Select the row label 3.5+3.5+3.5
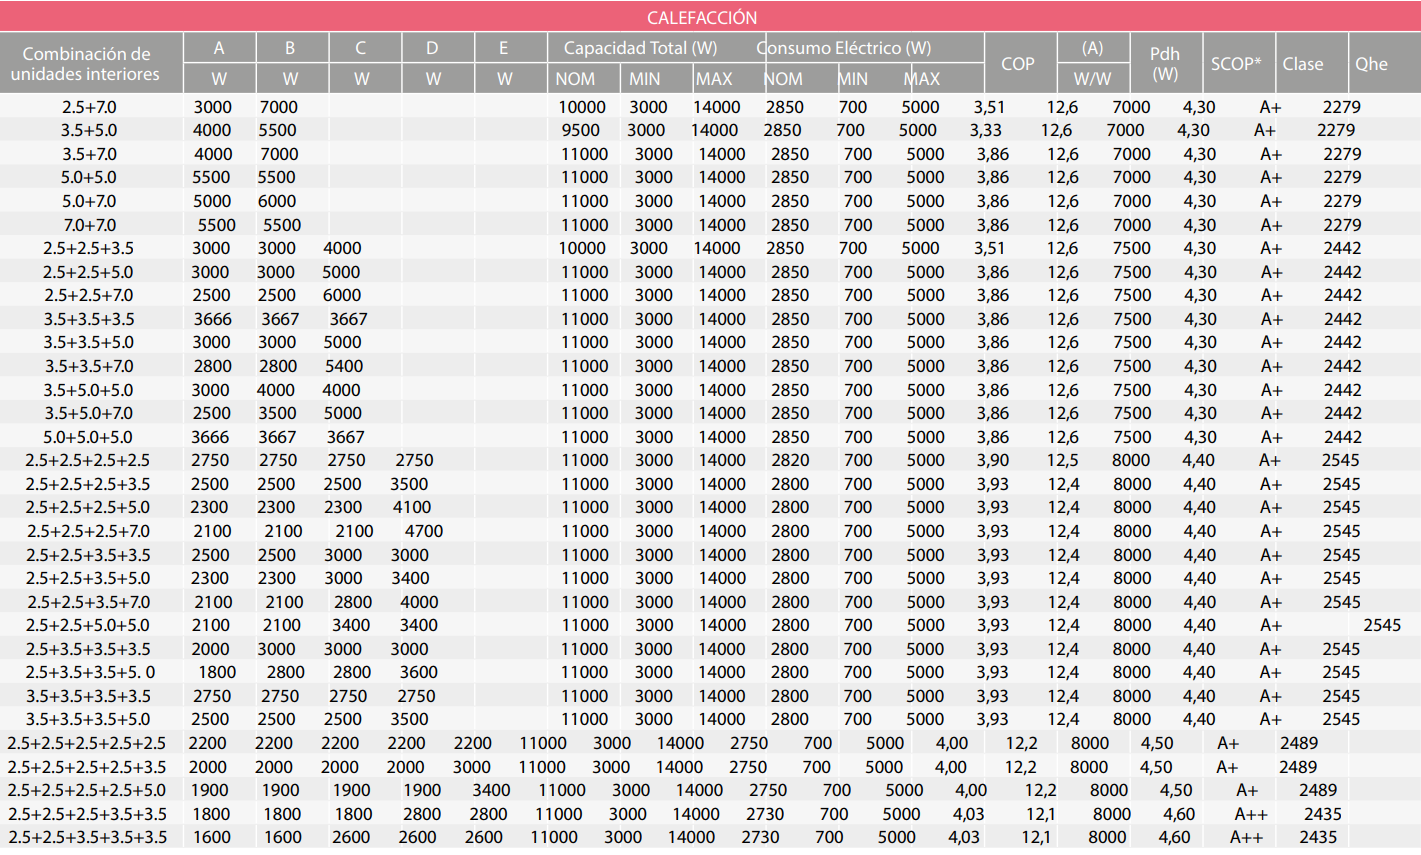 coord(88,319)
